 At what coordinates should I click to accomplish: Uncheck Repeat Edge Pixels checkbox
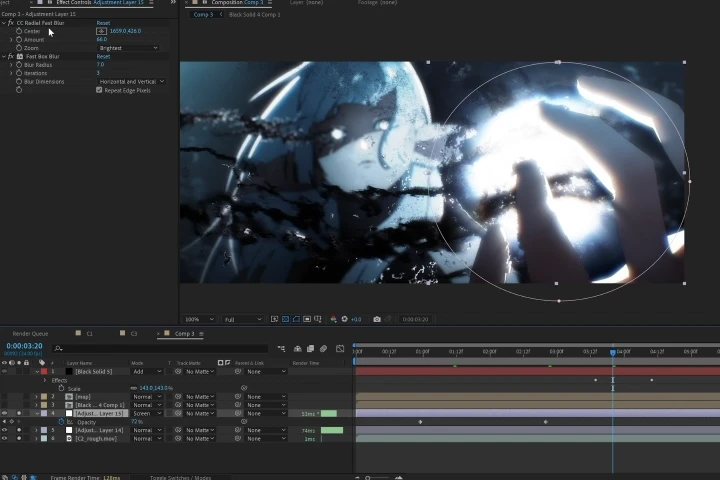[x=99, y=90]
